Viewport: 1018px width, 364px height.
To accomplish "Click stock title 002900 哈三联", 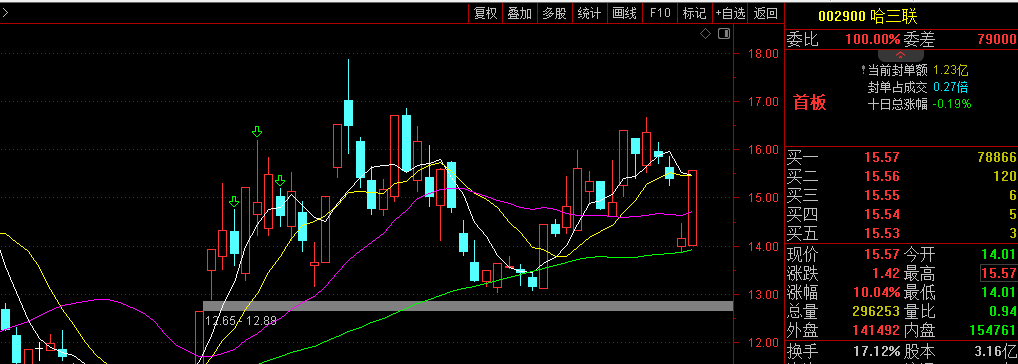I will (x=867, y=17).
